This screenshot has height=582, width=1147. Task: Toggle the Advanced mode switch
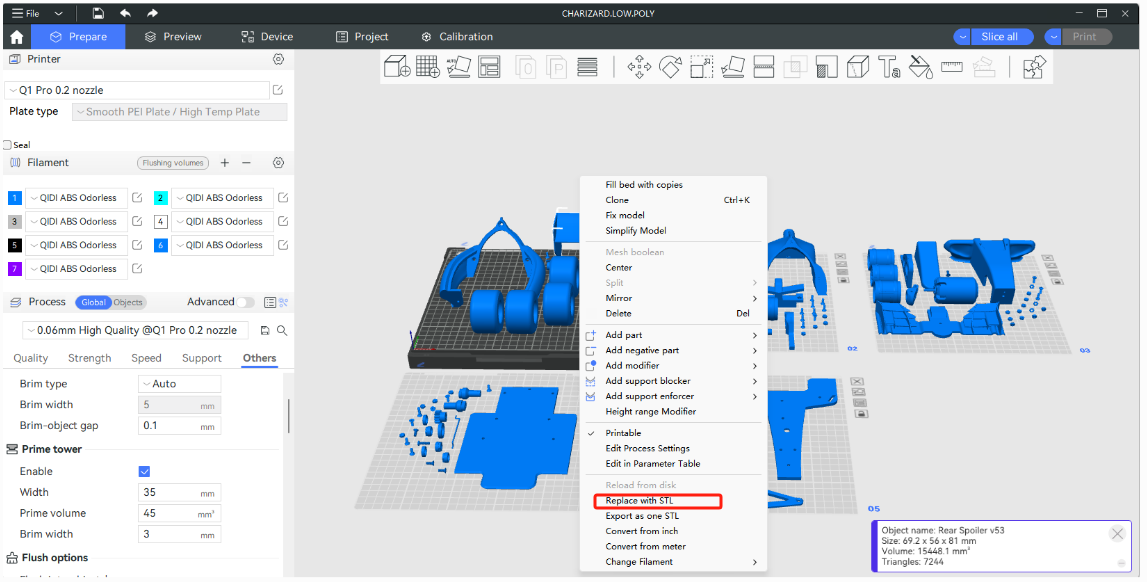(244, 302)
